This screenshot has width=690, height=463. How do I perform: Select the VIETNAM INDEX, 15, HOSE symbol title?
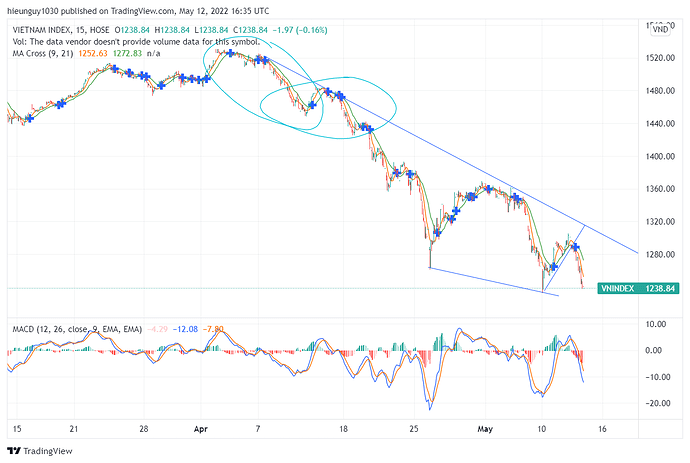pos(61,30)
